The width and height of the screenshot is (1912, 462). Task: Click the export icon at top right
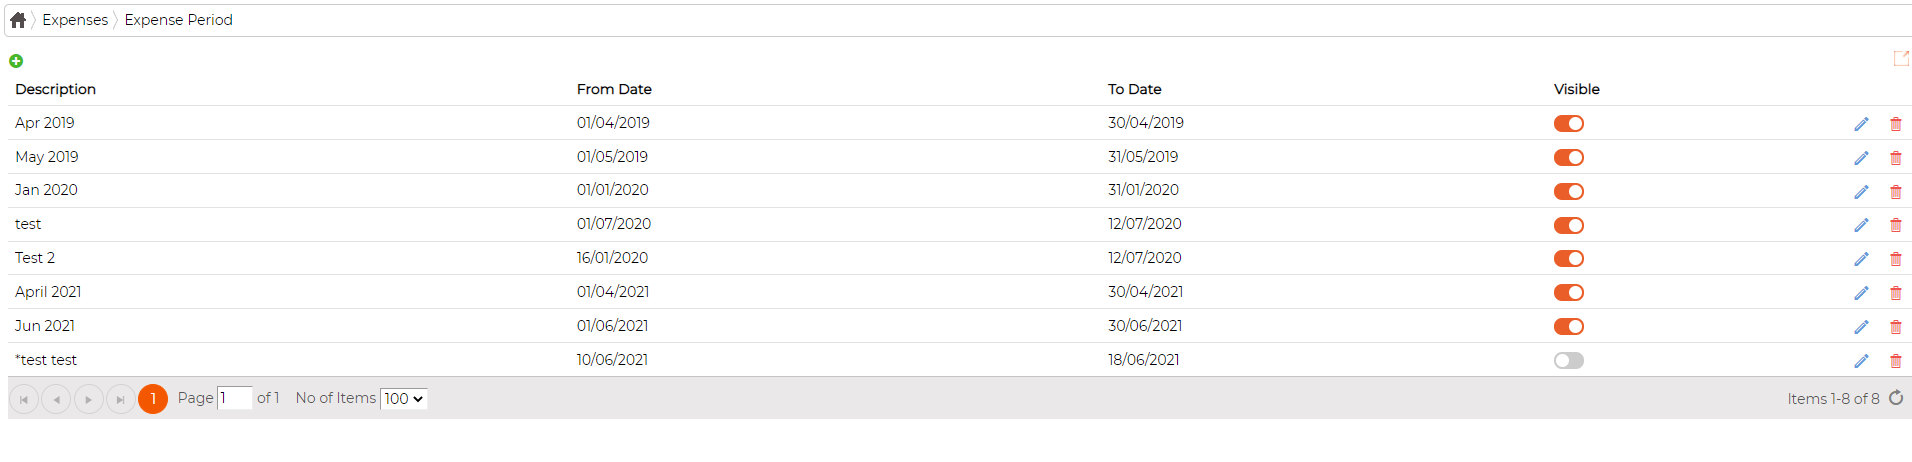point(1901,58)
